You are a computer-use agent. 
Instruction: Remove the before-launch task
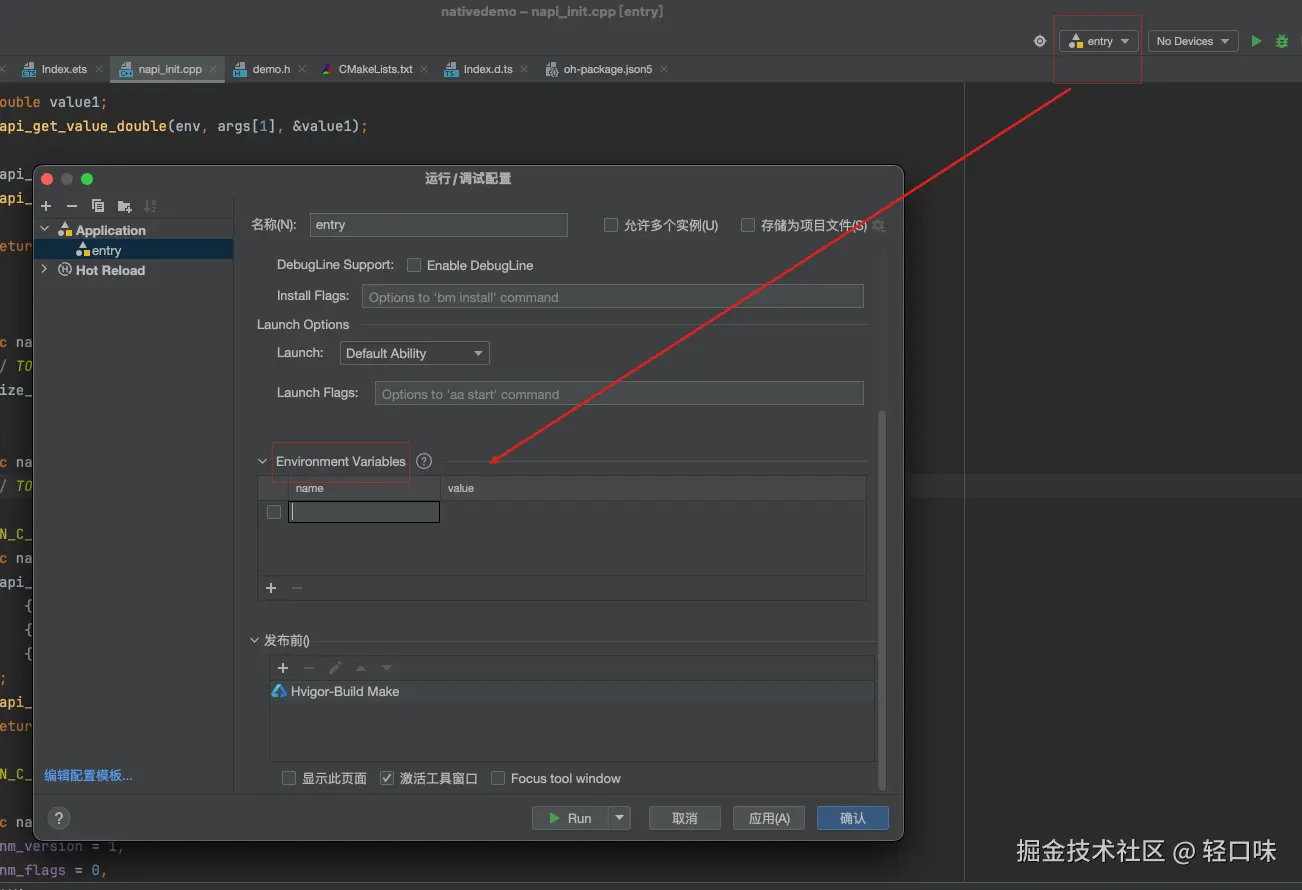click(x=309, y=668)
